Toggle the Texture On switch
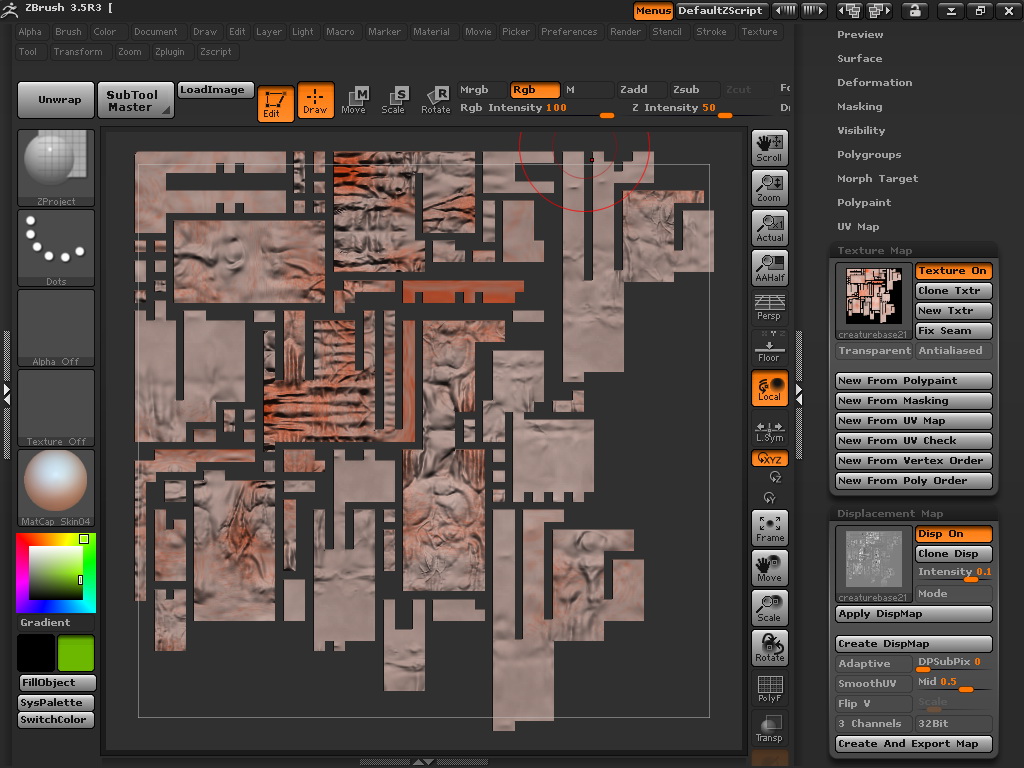Viewport: 1024px width, 768px height. (x=953, y=271)
